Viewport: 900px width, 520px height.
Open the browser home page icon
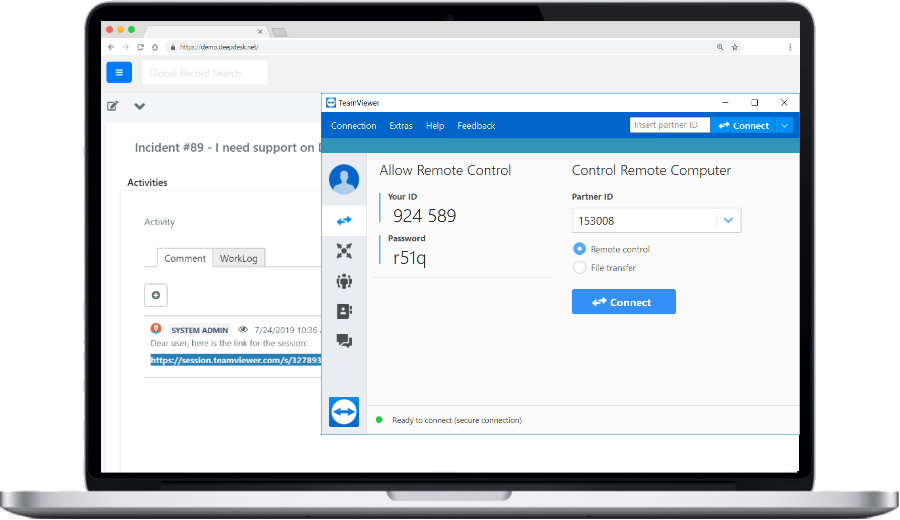point(154,47)
